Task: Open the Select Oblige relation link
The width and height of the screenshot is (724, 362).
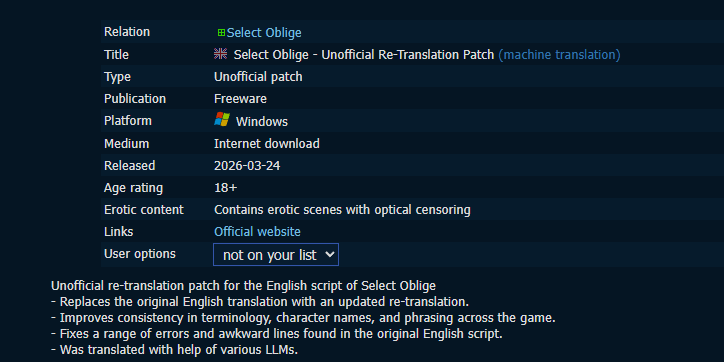Action: [x=264, y=33]
